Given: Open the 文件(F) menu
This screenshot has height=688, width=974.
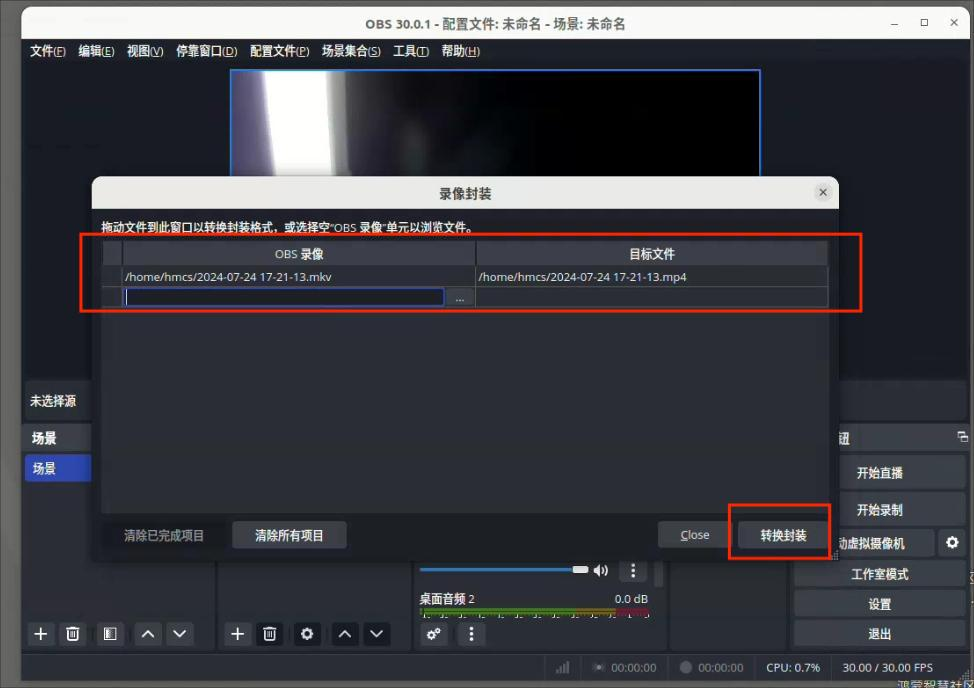Looking at the screenshot, I should click(48, 51).
